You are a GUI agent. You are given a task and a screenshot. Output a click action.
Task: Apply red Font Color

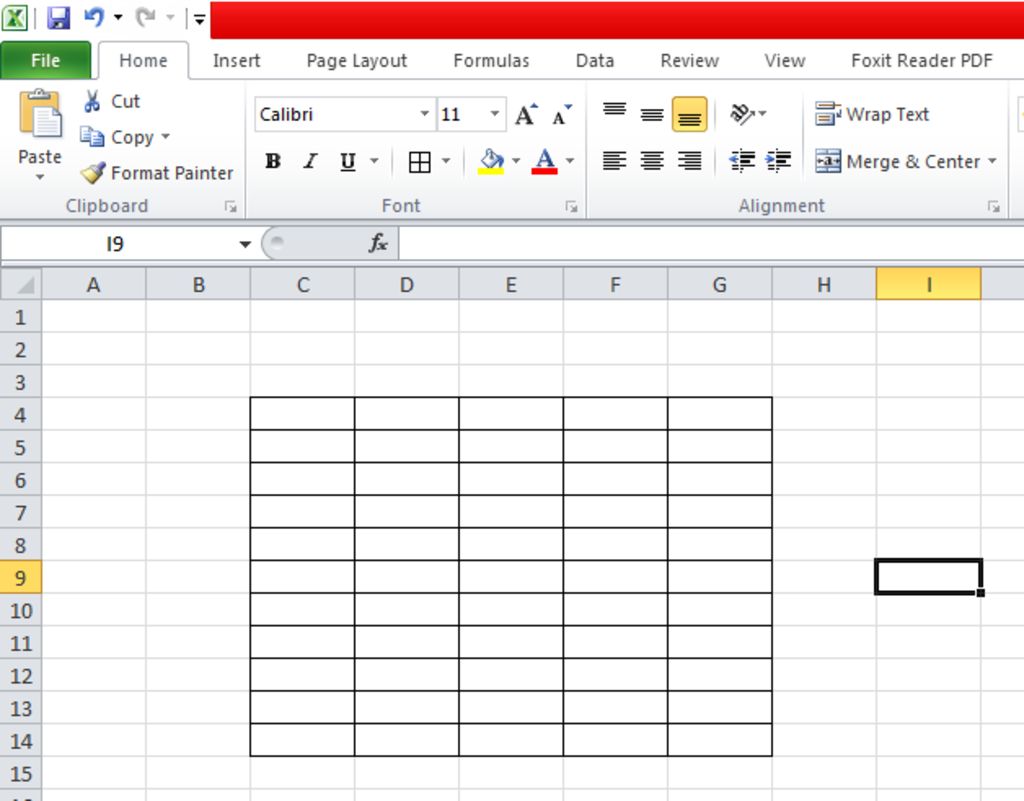pyautogui.click(x=545, y=161)
